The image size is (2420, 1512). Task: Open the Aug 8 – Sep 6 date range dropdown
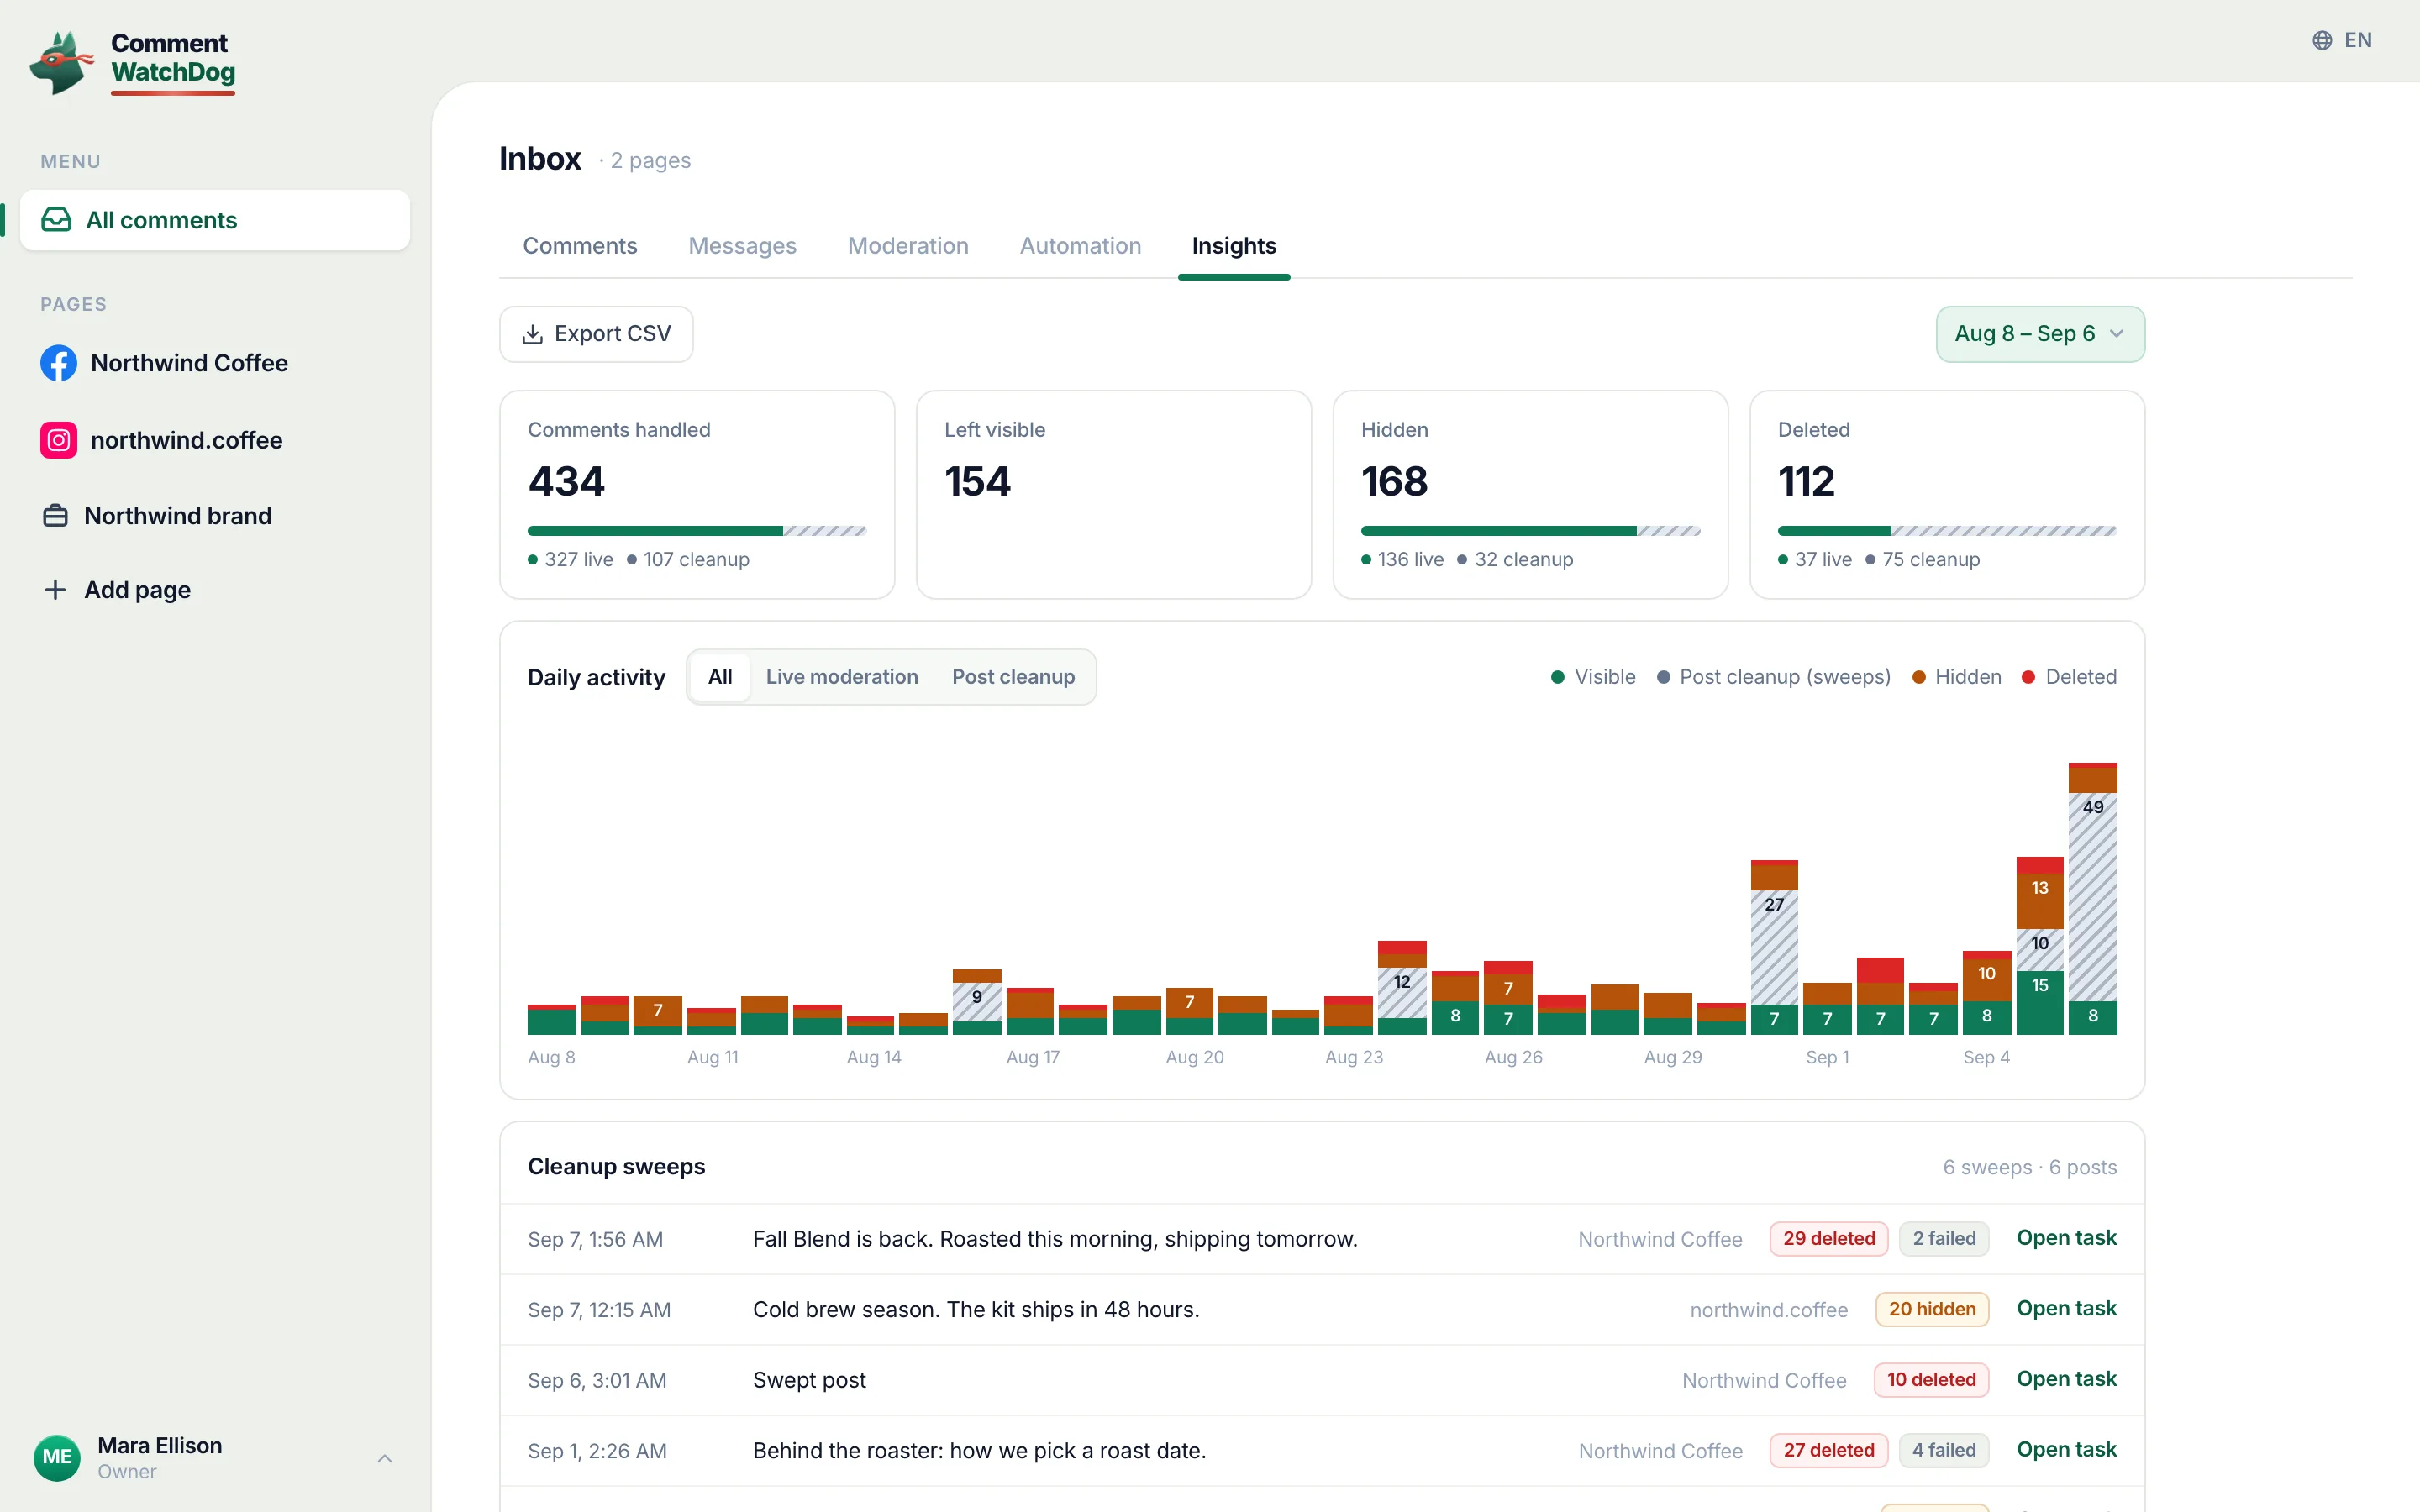(2040, 334)
